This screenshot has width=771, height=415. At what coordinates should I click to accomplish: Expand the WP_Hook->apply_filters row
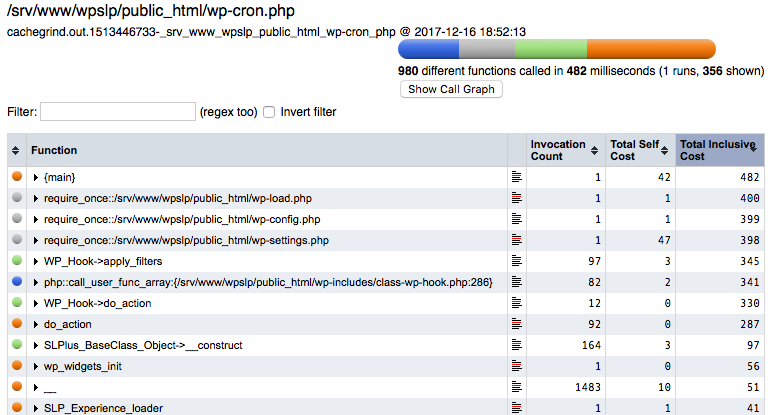click(x=35, y=262)
